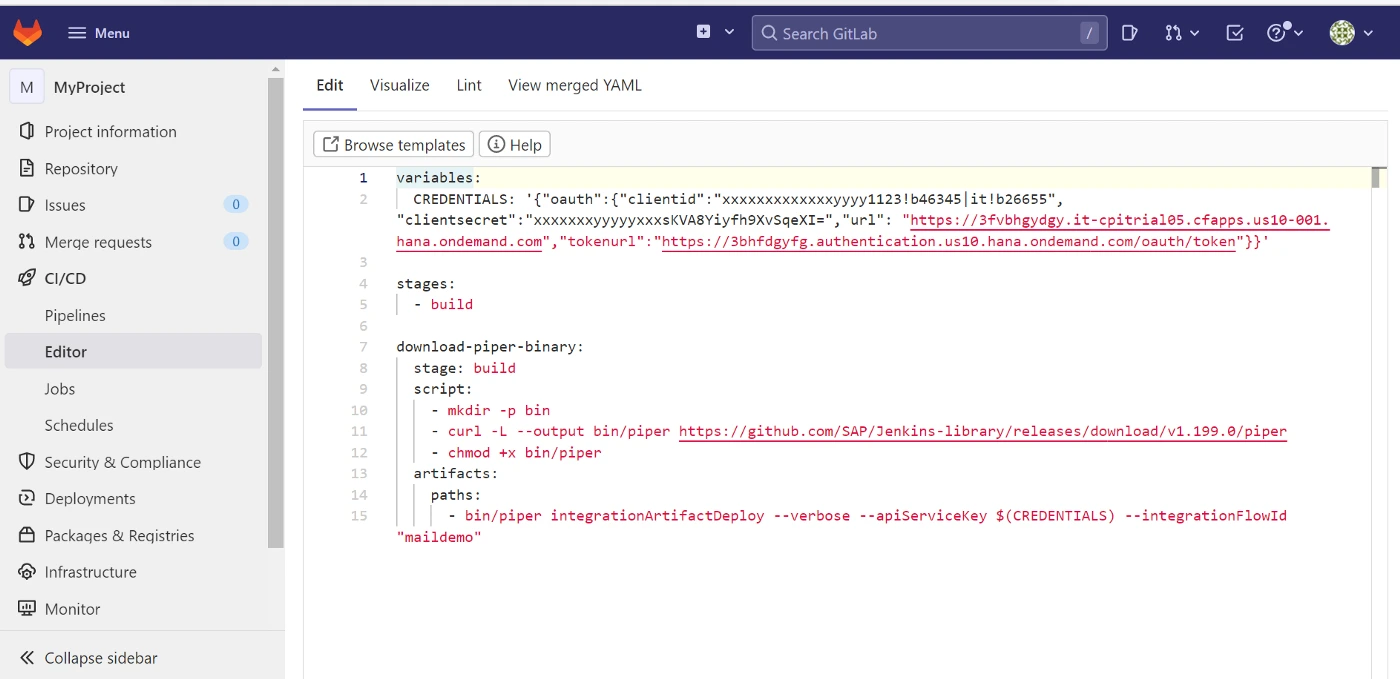Select Monitor in the sidebar
This screenshot has width=1400, height=679.
[x=72, y=608]
